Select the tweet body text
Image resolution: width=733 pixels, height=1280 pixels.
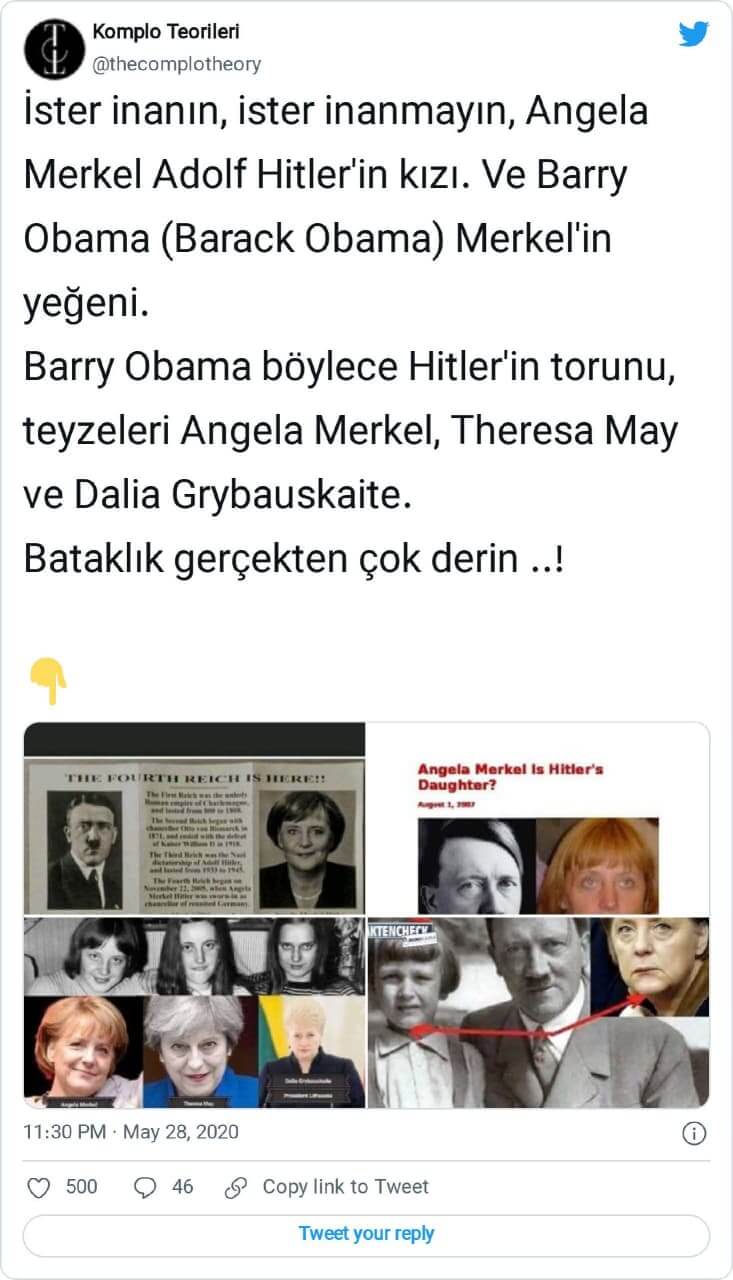coord(350,335)
